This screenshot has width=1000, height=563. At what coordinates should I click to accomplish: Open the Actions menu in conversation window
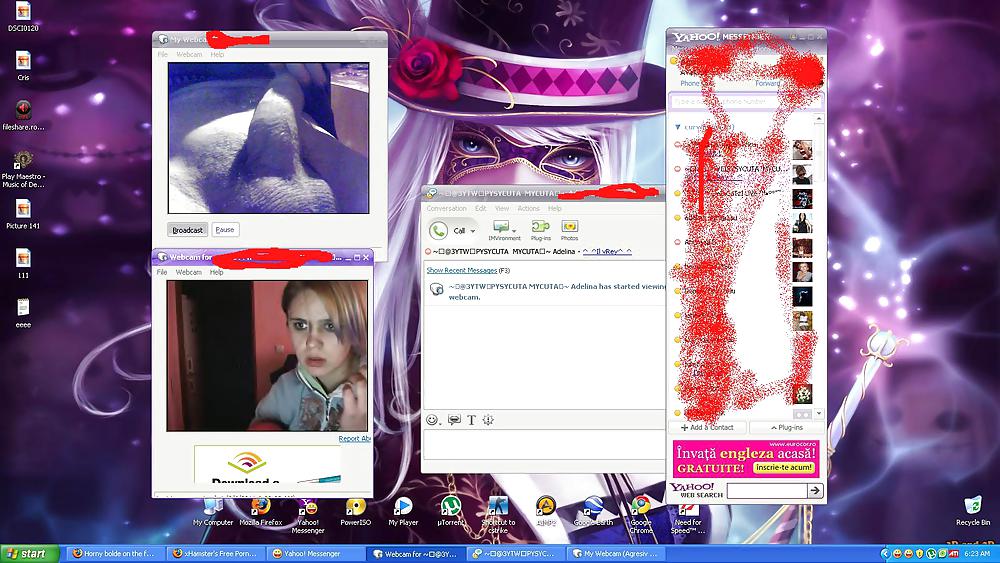(528, 208)
